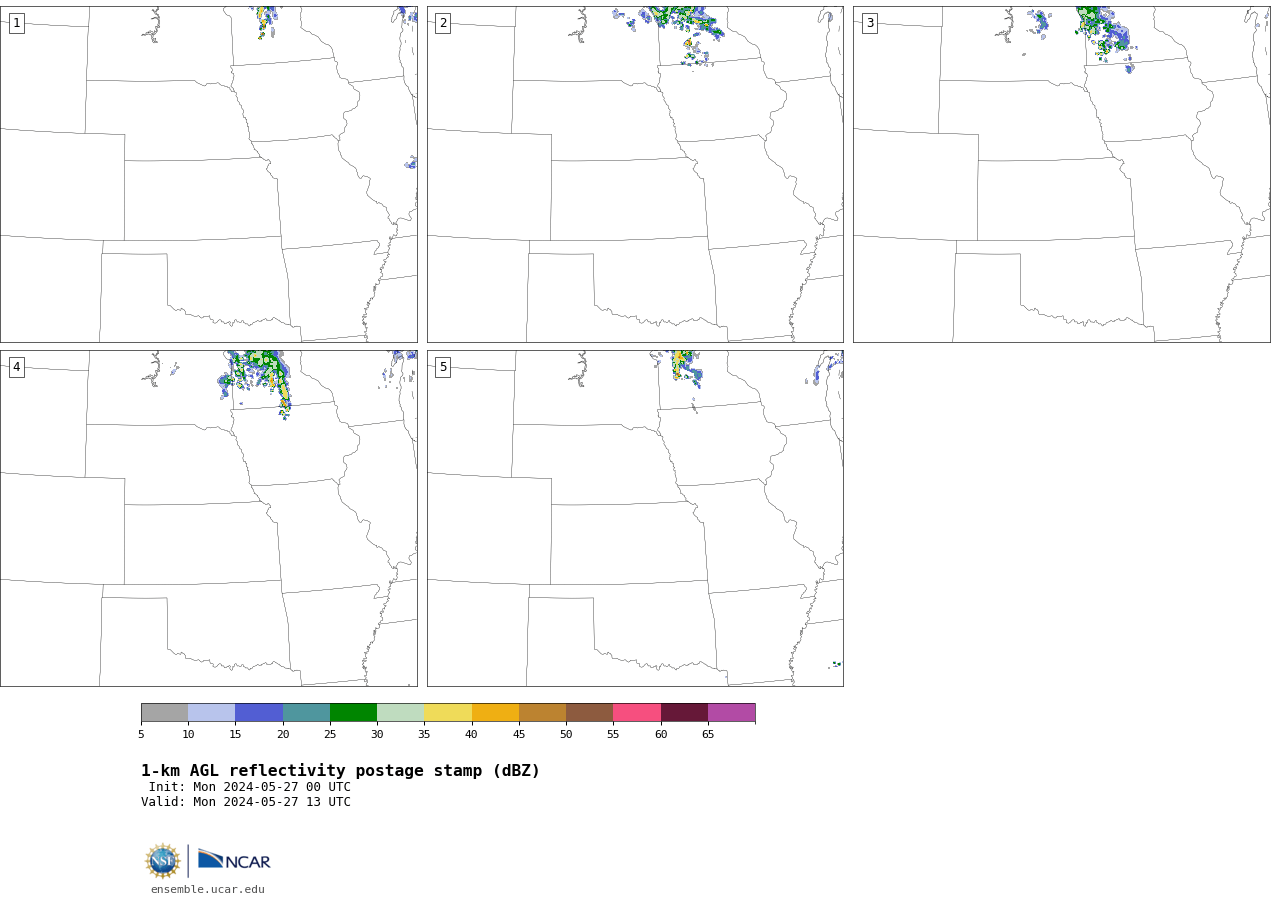Click the "Valid: Mon 2024-05-27 13 UTC" line
Viewport: 1280px width, 901px height.
click(x=246, y=802)
